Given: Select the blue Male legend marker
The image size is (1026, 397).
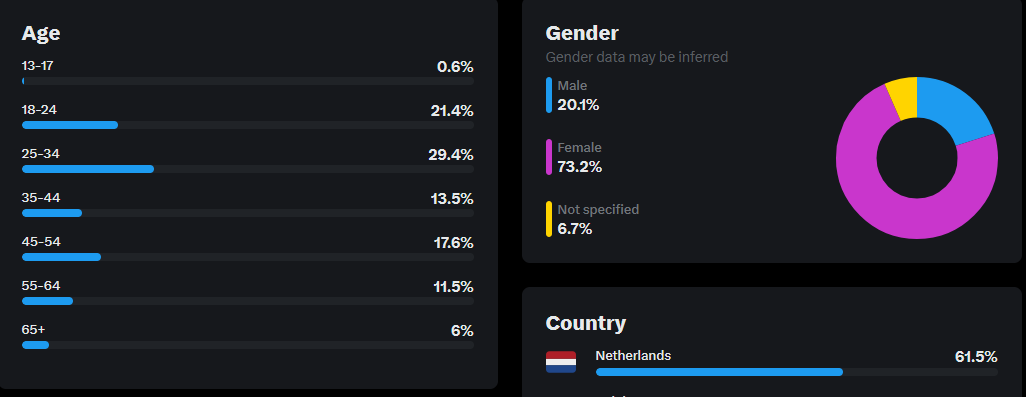Looking at the screenshot, I should tap(549, 95).
